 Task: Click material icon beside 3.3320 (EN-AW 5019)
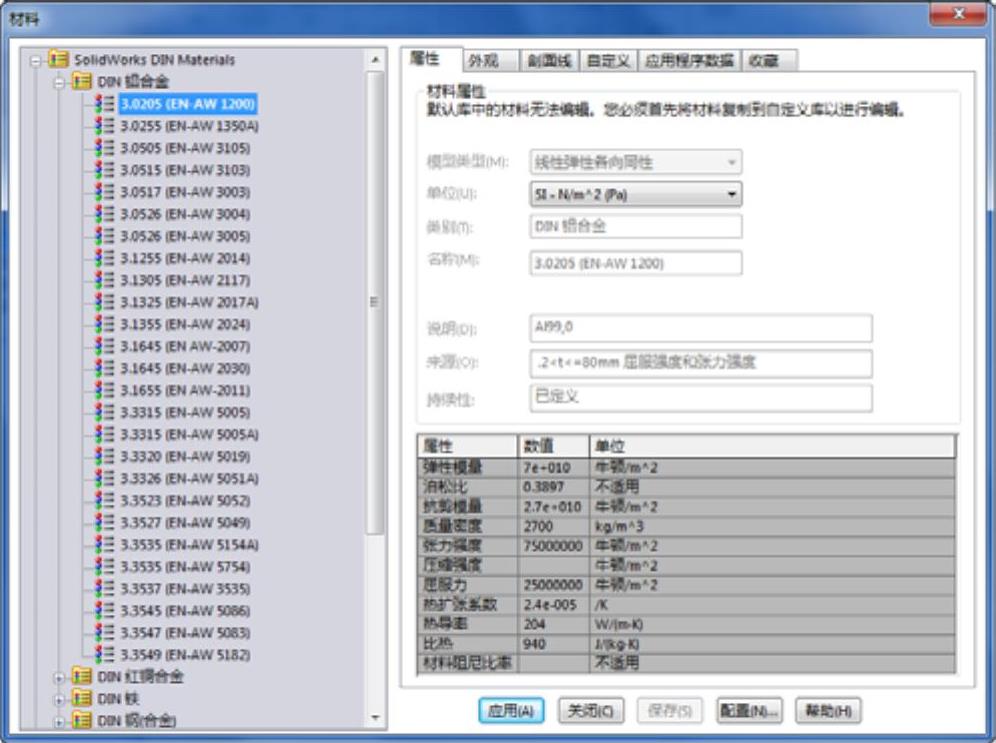pyautogui.click(x=105, y=456)
